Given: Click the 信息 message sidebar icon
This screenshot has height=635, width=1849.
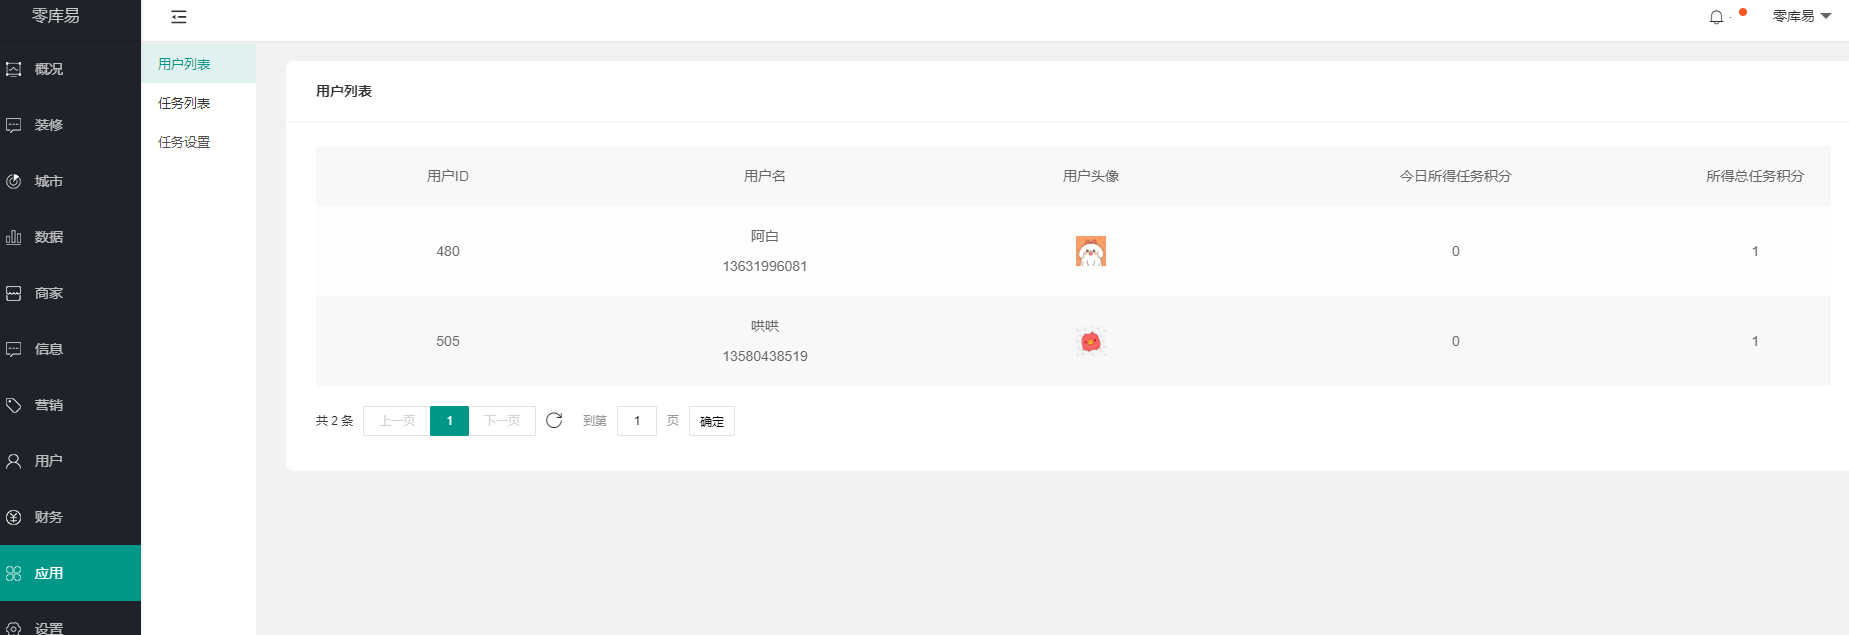Looking at the screenshot, I should click(x=14, y=349).
